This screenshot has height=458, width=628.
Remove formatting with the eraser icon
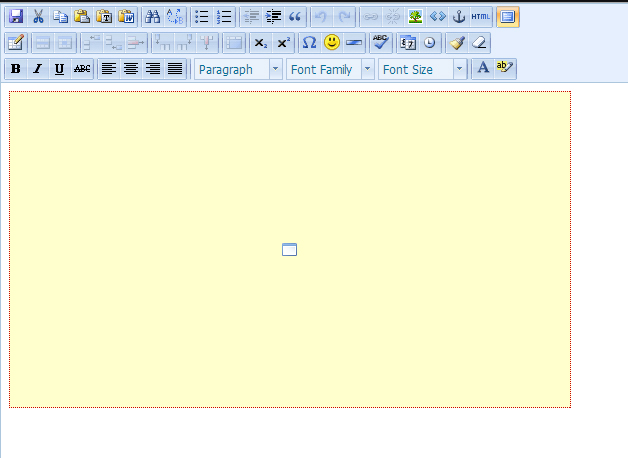point(479,43)
